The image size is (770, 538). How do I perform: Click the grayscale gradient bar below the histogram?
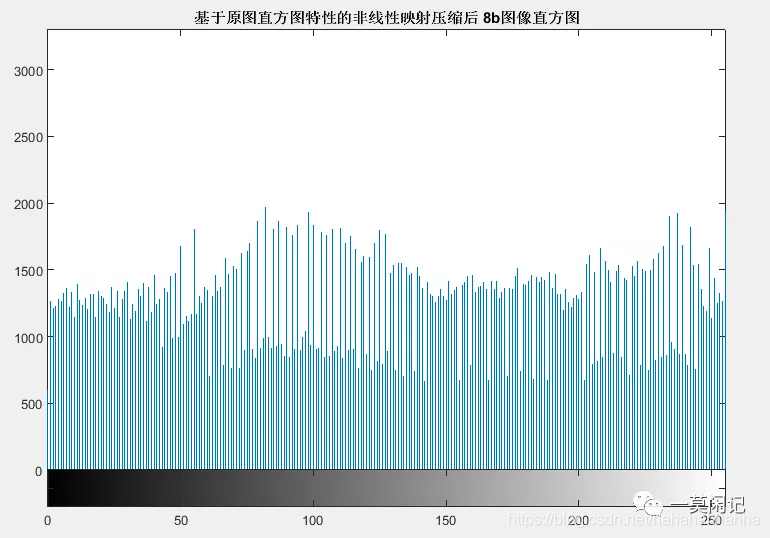pyautogui.click(x=386, y=488)
